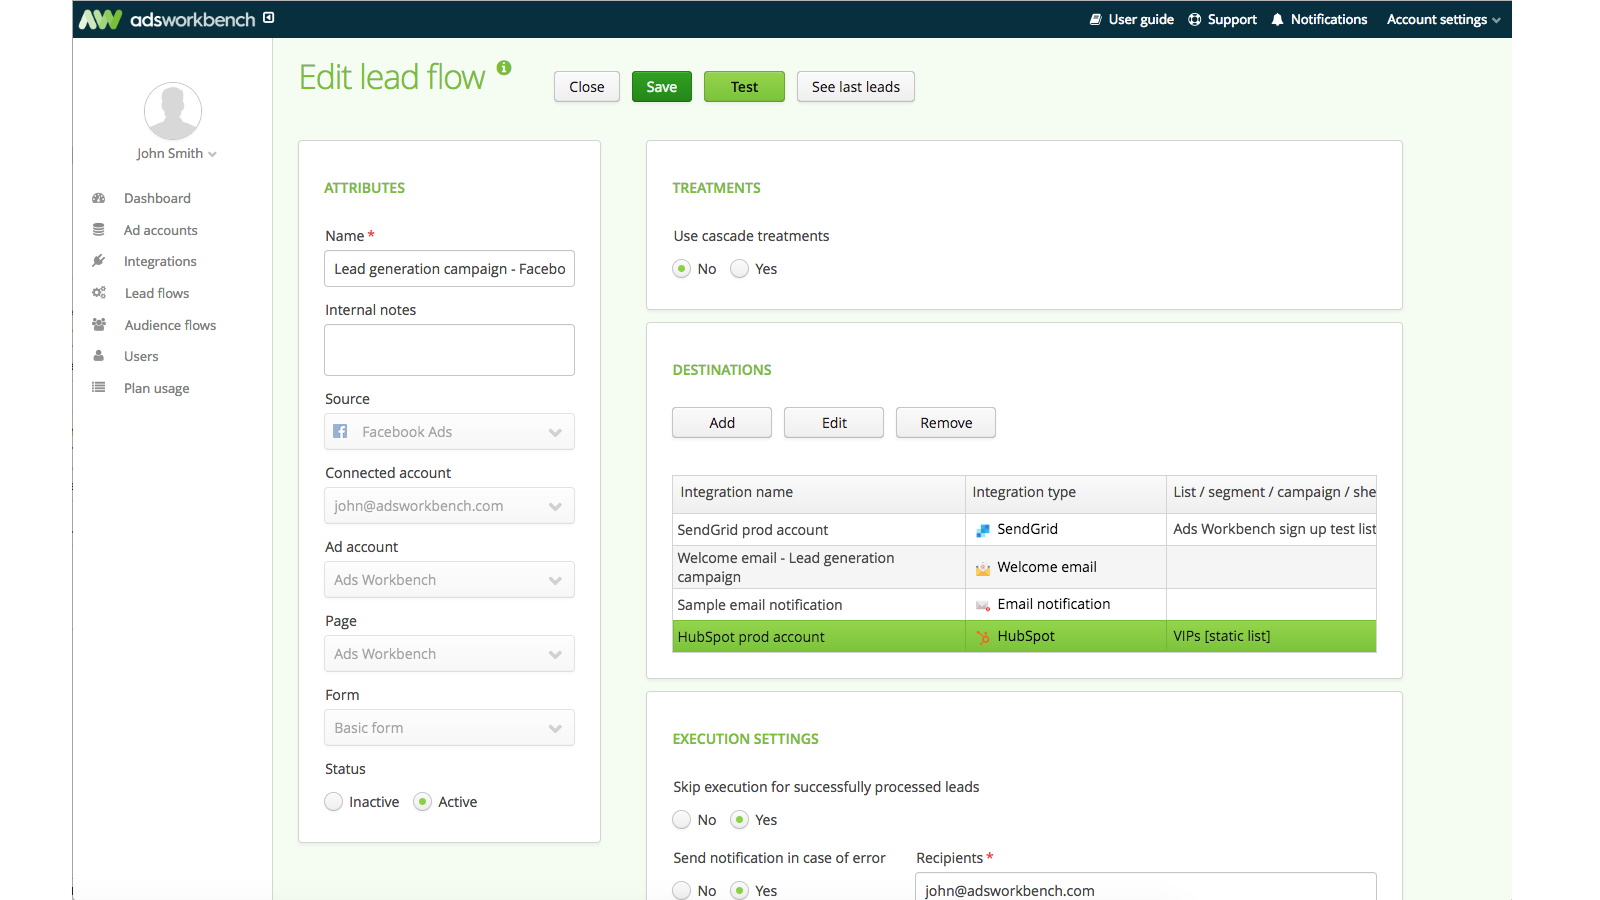Click the Email notification icon in the destinations list
Viewport: 1600px width, 900px height.
[981, 604]
